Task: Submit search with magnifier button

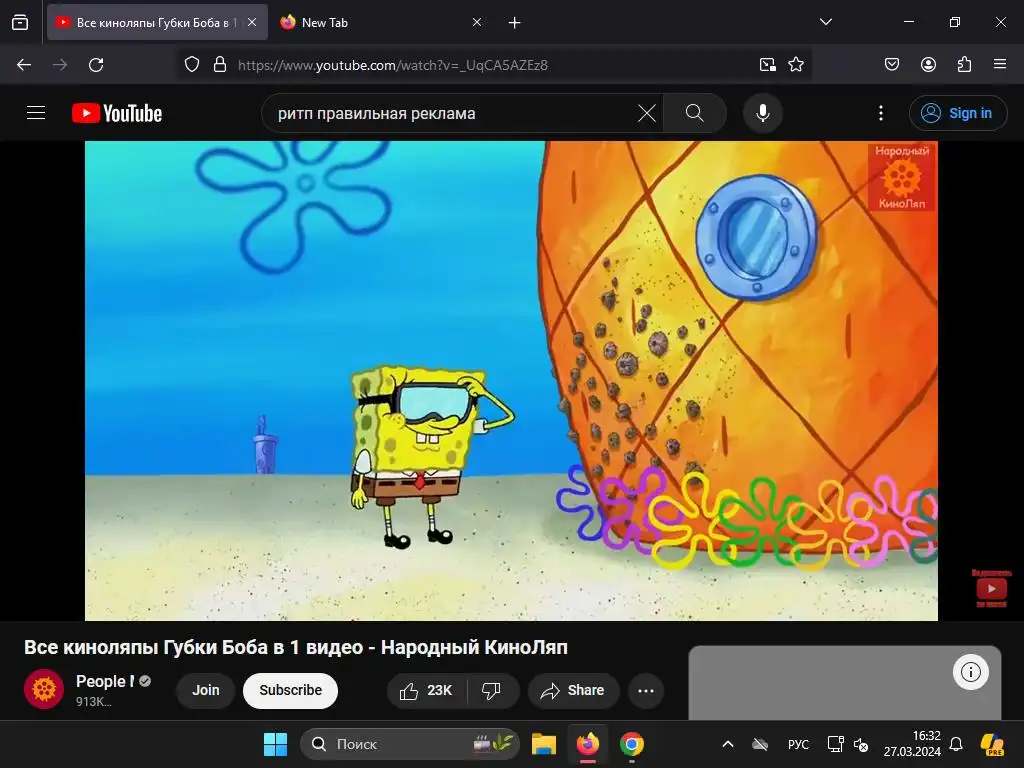Action: click(x=695, y=113)
